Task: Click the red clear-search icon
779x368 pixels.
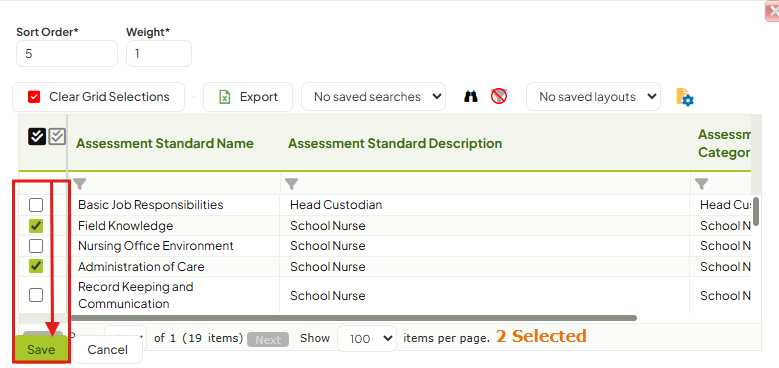Action: [x=499, y=96]
